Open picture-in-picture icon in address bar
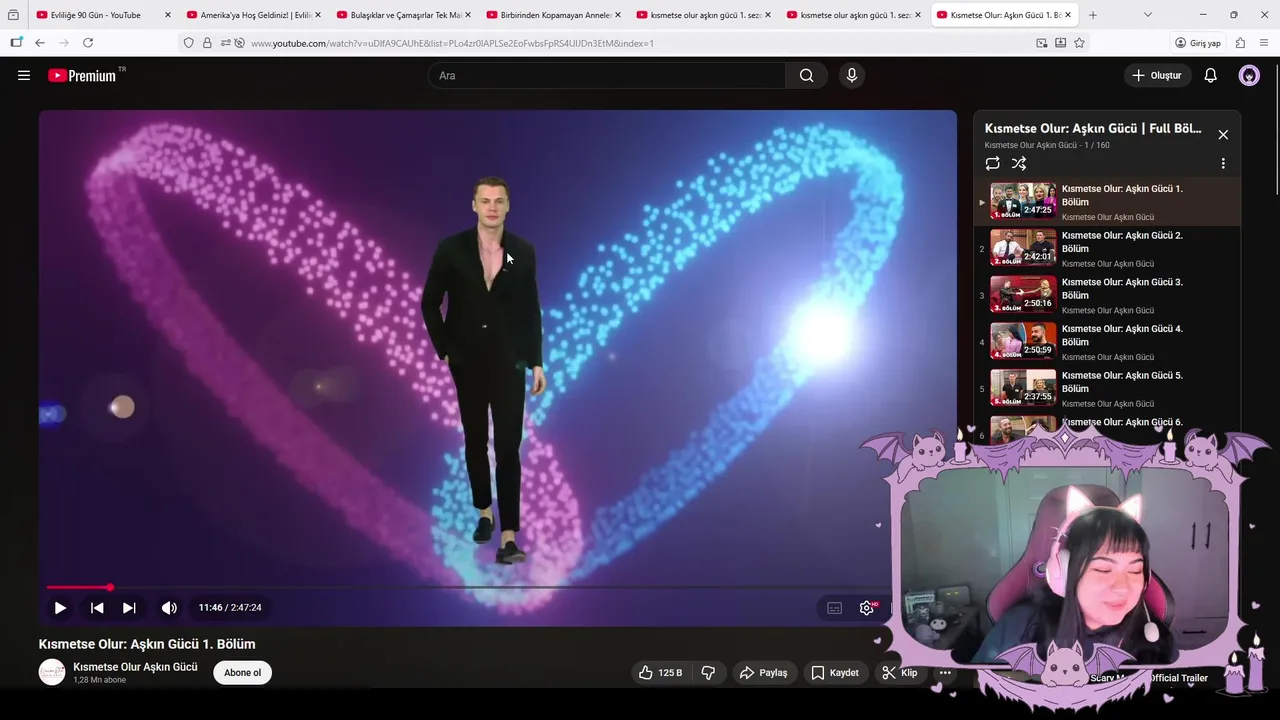This screenshot has width=1280, height=720. click(x=1042, y=43)
